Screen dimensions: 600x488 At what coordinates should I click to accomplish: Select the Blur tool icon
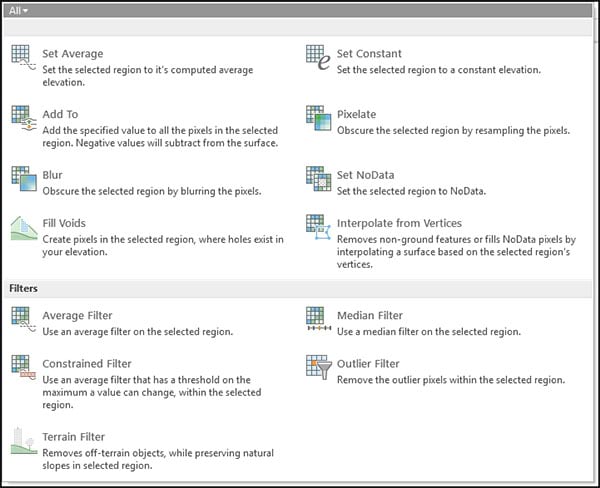pyautogui.click(x=23, y=180)
